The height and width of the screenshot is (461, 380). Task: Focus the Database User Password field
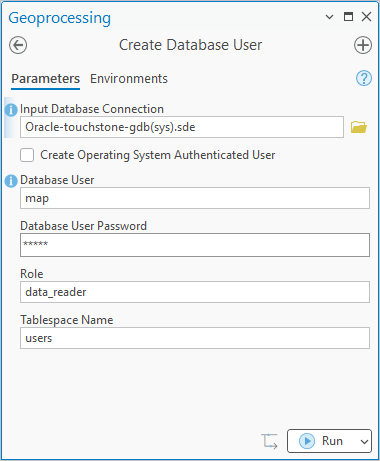click(x=195, y=245)
